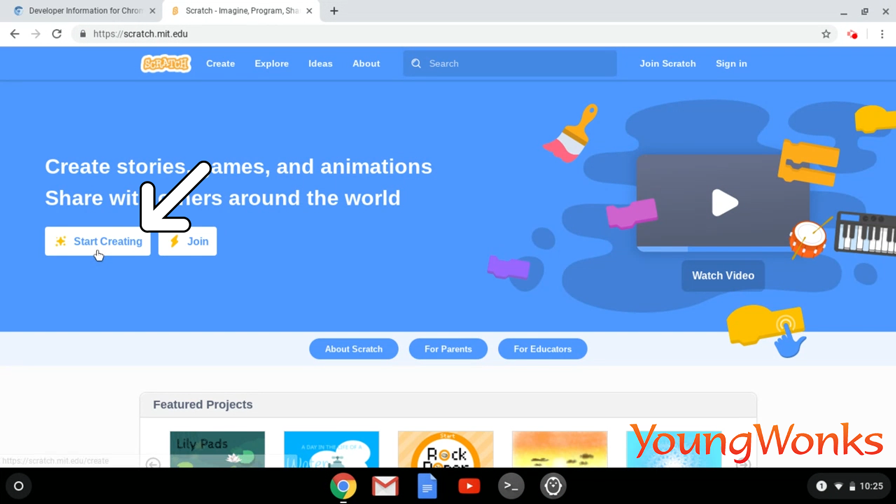Play the intro video
Viewport: 896px width, 504px height.
[x=724, y=203]
